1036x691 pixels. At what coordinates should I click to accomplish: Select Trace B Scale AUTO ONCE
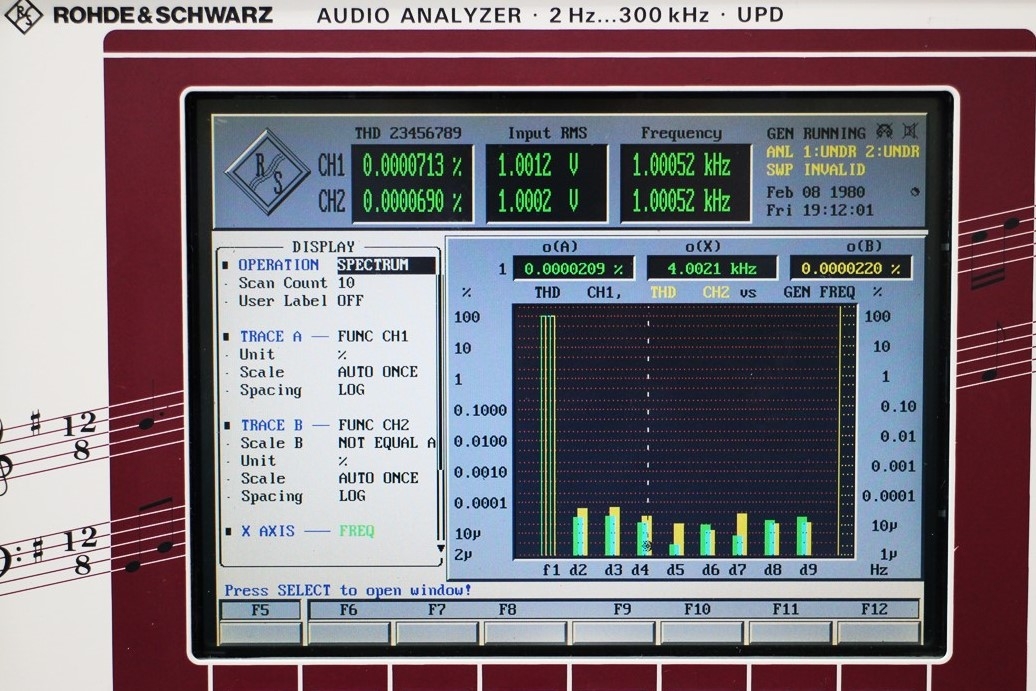click(379, 478)
